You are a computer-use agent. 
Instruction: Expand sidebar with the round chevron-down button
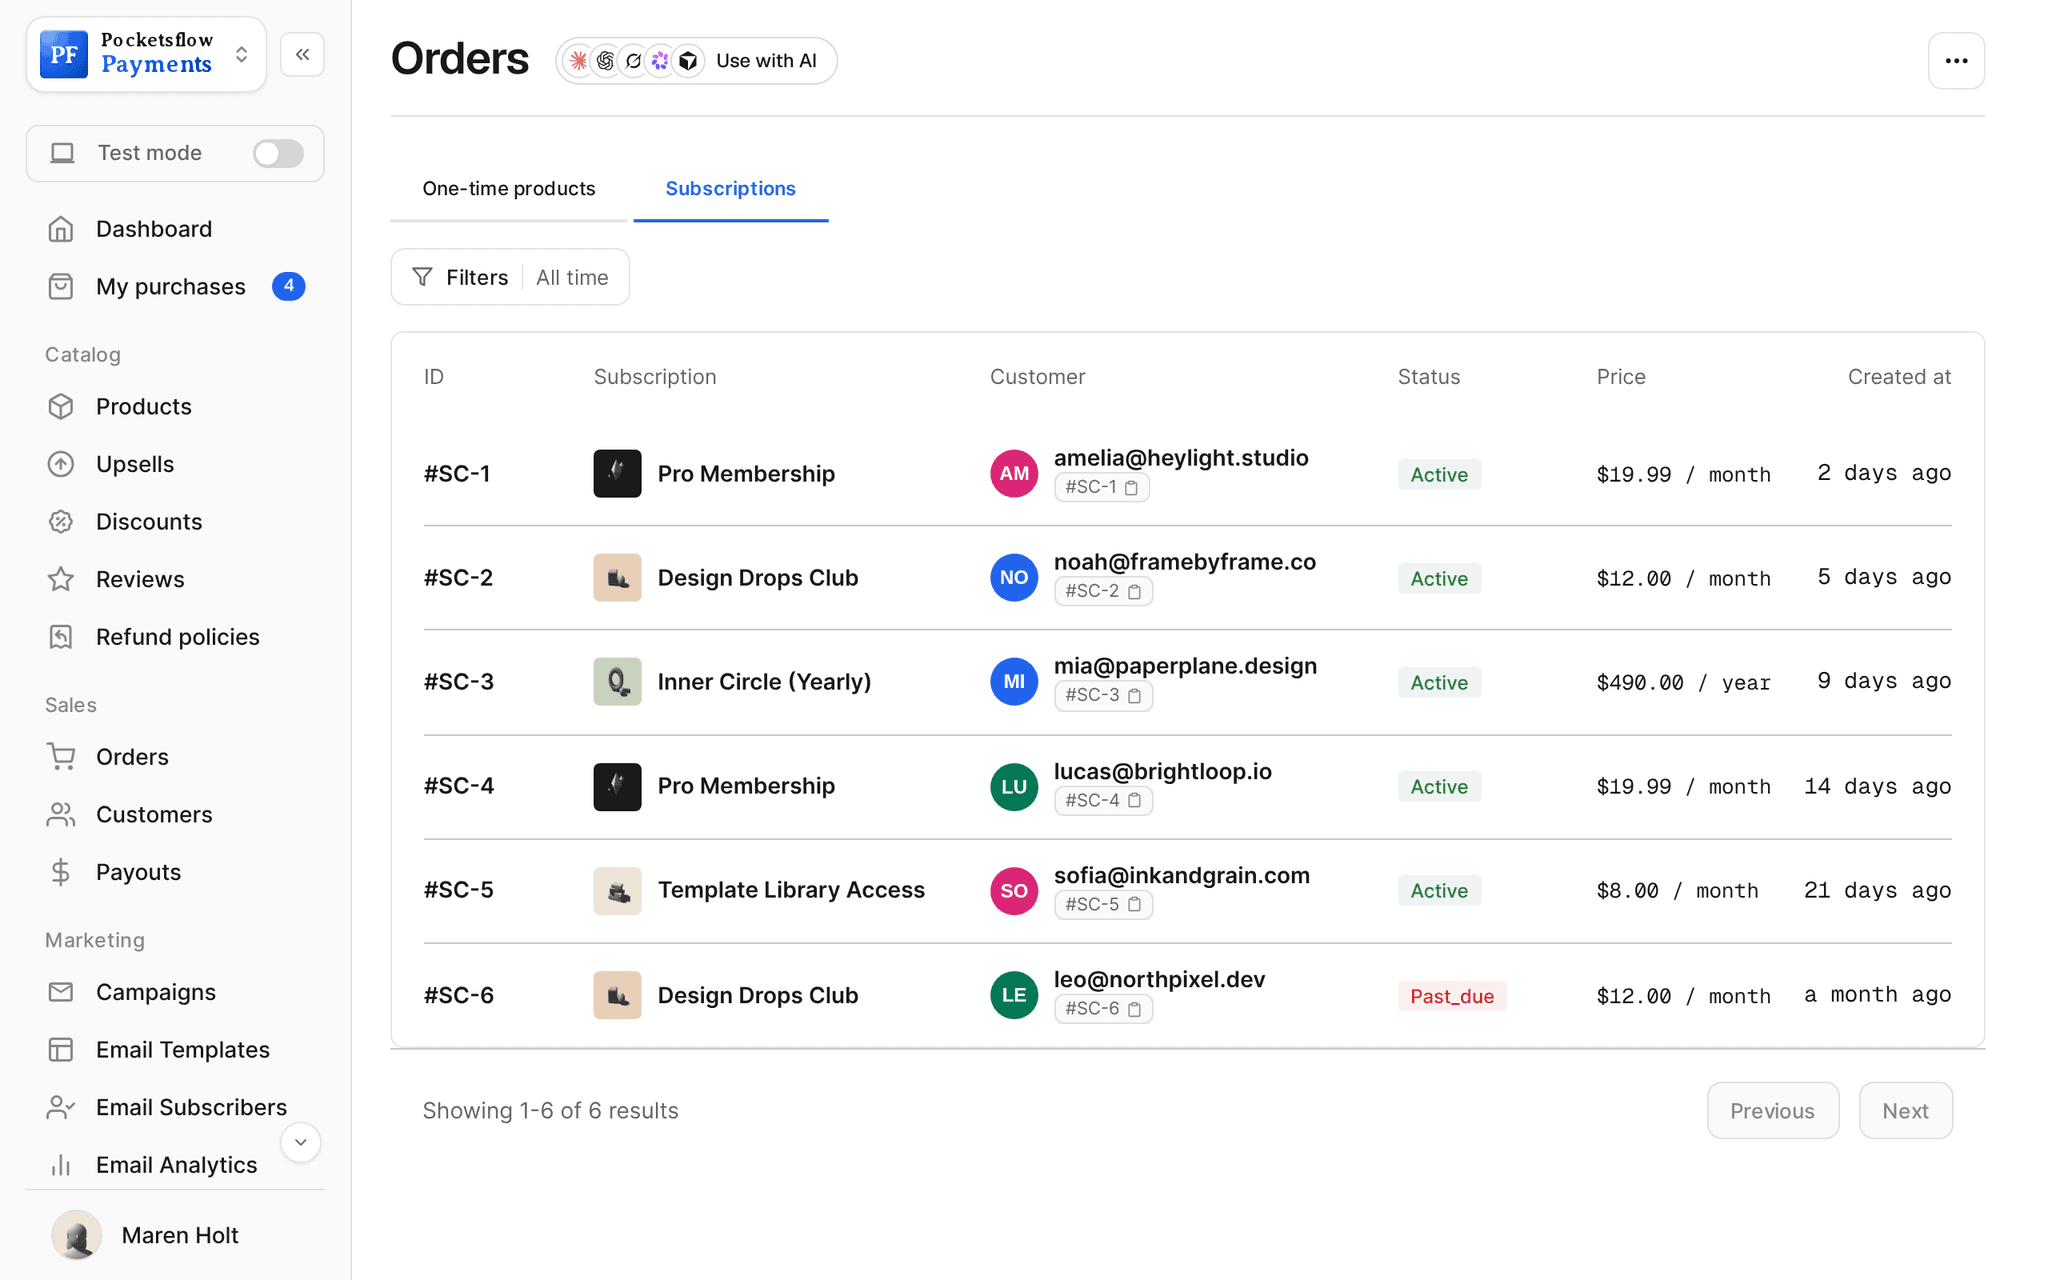click(x=300, y=1142)
